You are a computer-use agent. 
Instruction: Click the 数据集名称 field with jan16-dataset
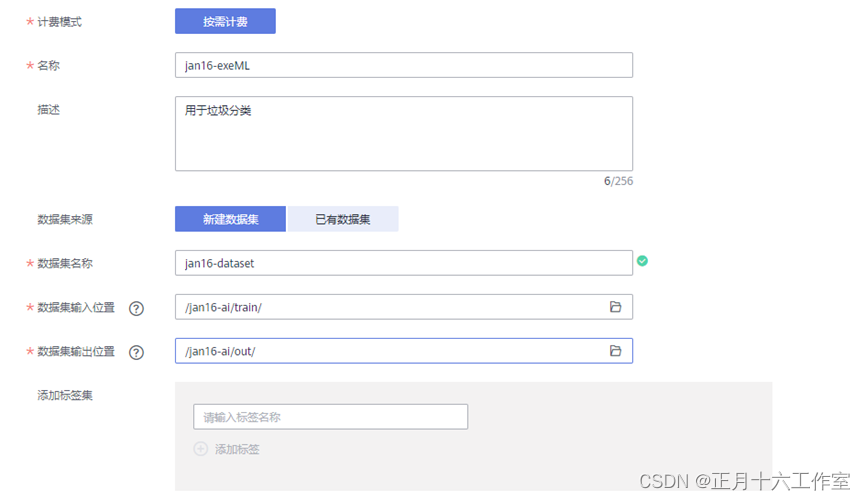[404, 263]
